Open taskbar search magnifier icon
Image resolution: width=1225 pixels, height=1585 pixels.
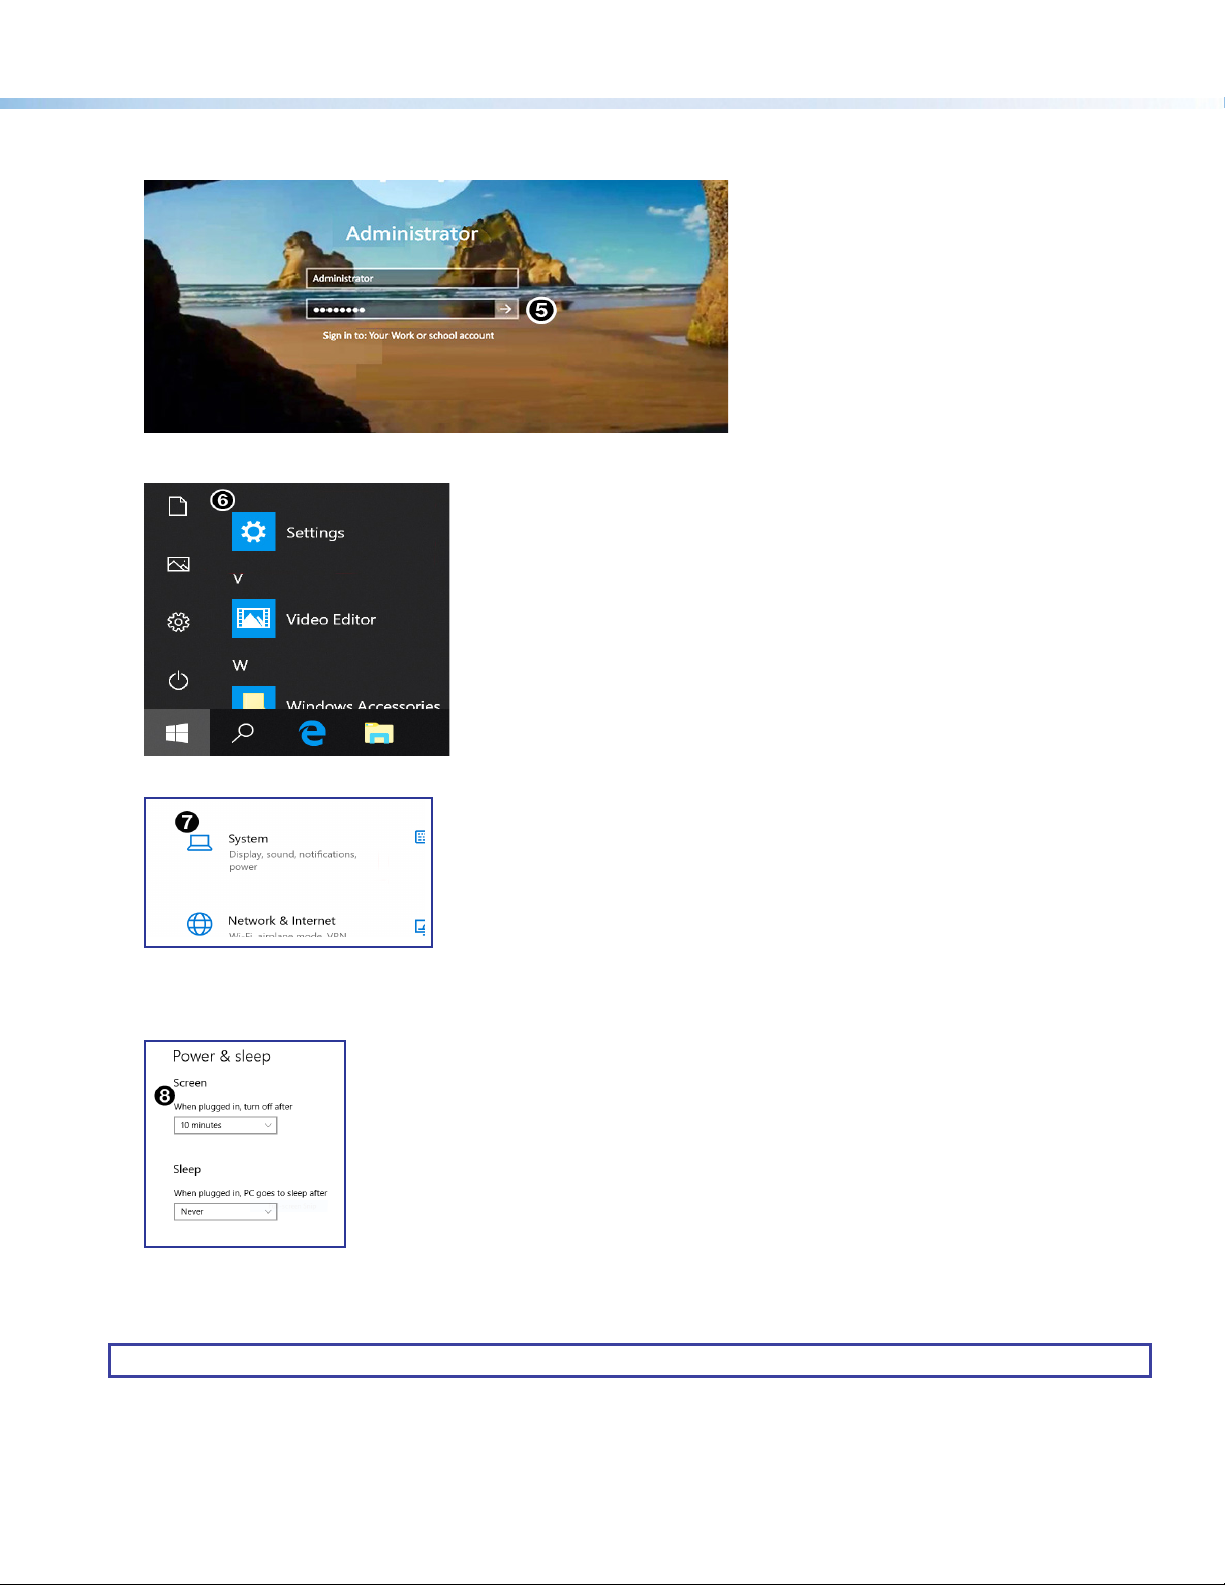click(243, 733)
